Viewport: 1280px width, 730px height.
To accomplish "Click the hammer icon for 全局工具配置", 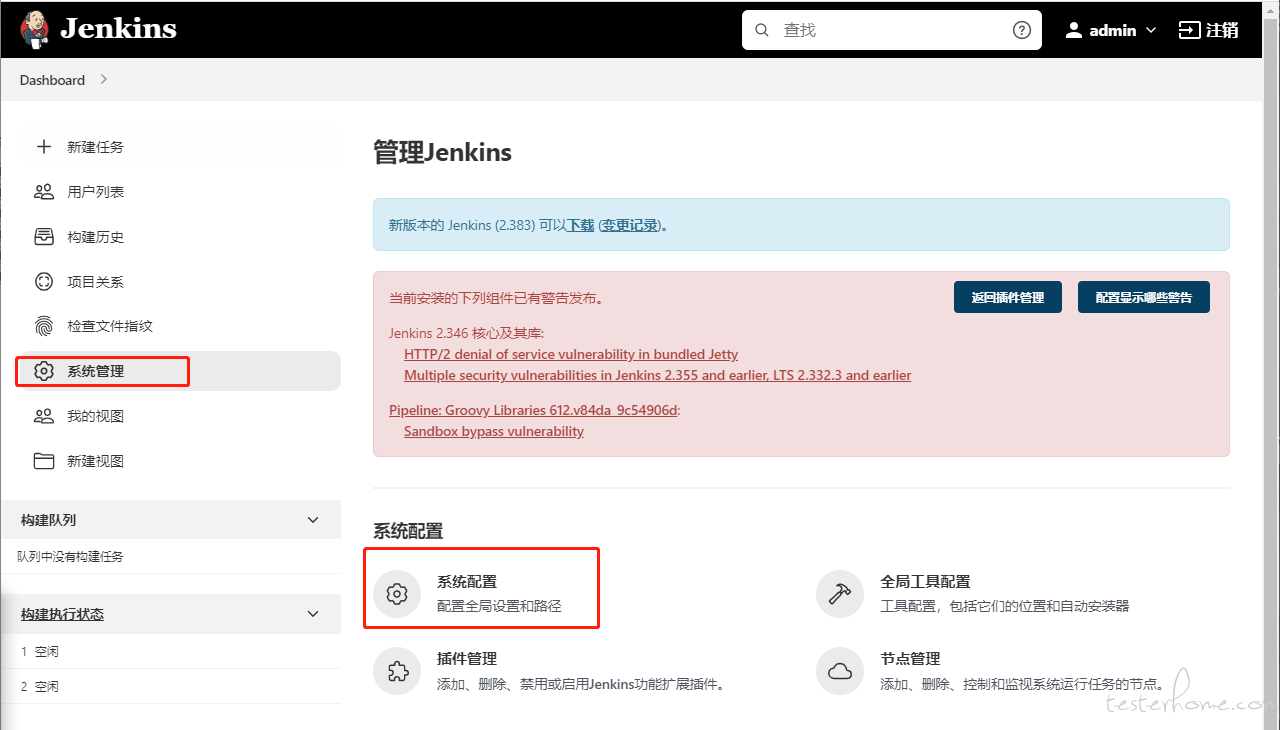I will (840, 594).
